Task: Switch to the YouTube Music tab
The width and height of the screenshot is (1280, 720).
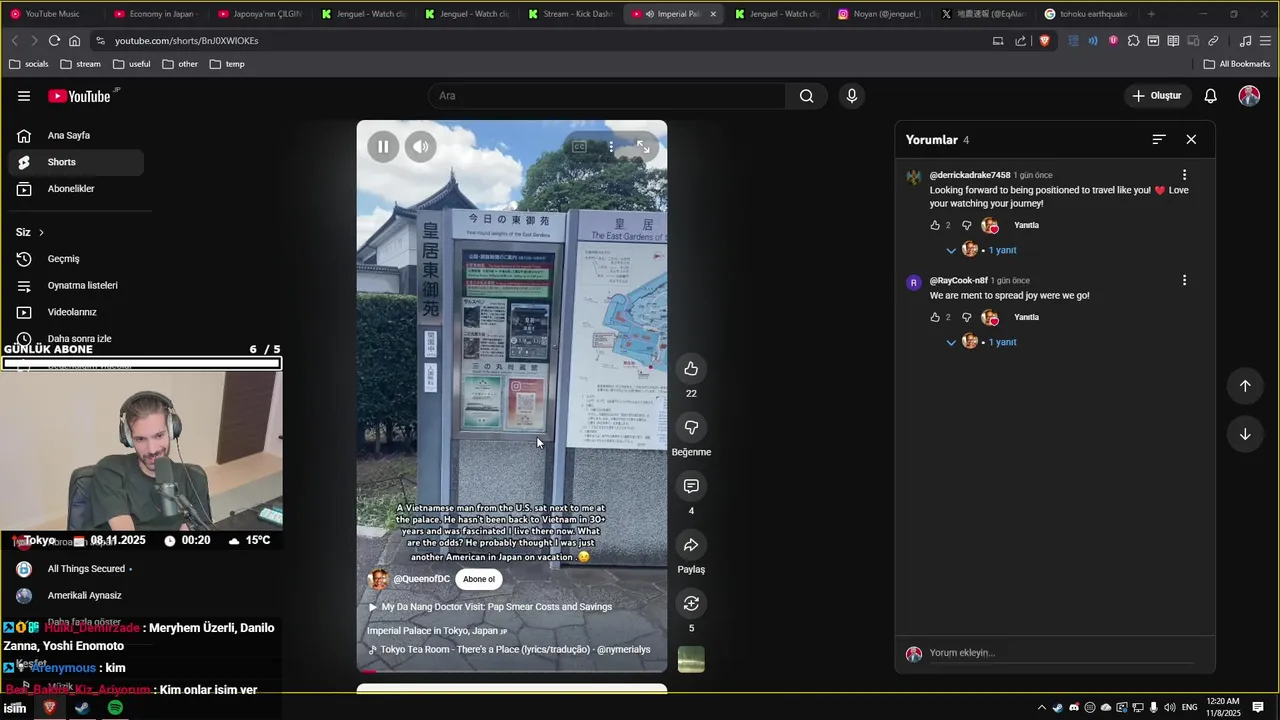Action: tap(52, 14)
